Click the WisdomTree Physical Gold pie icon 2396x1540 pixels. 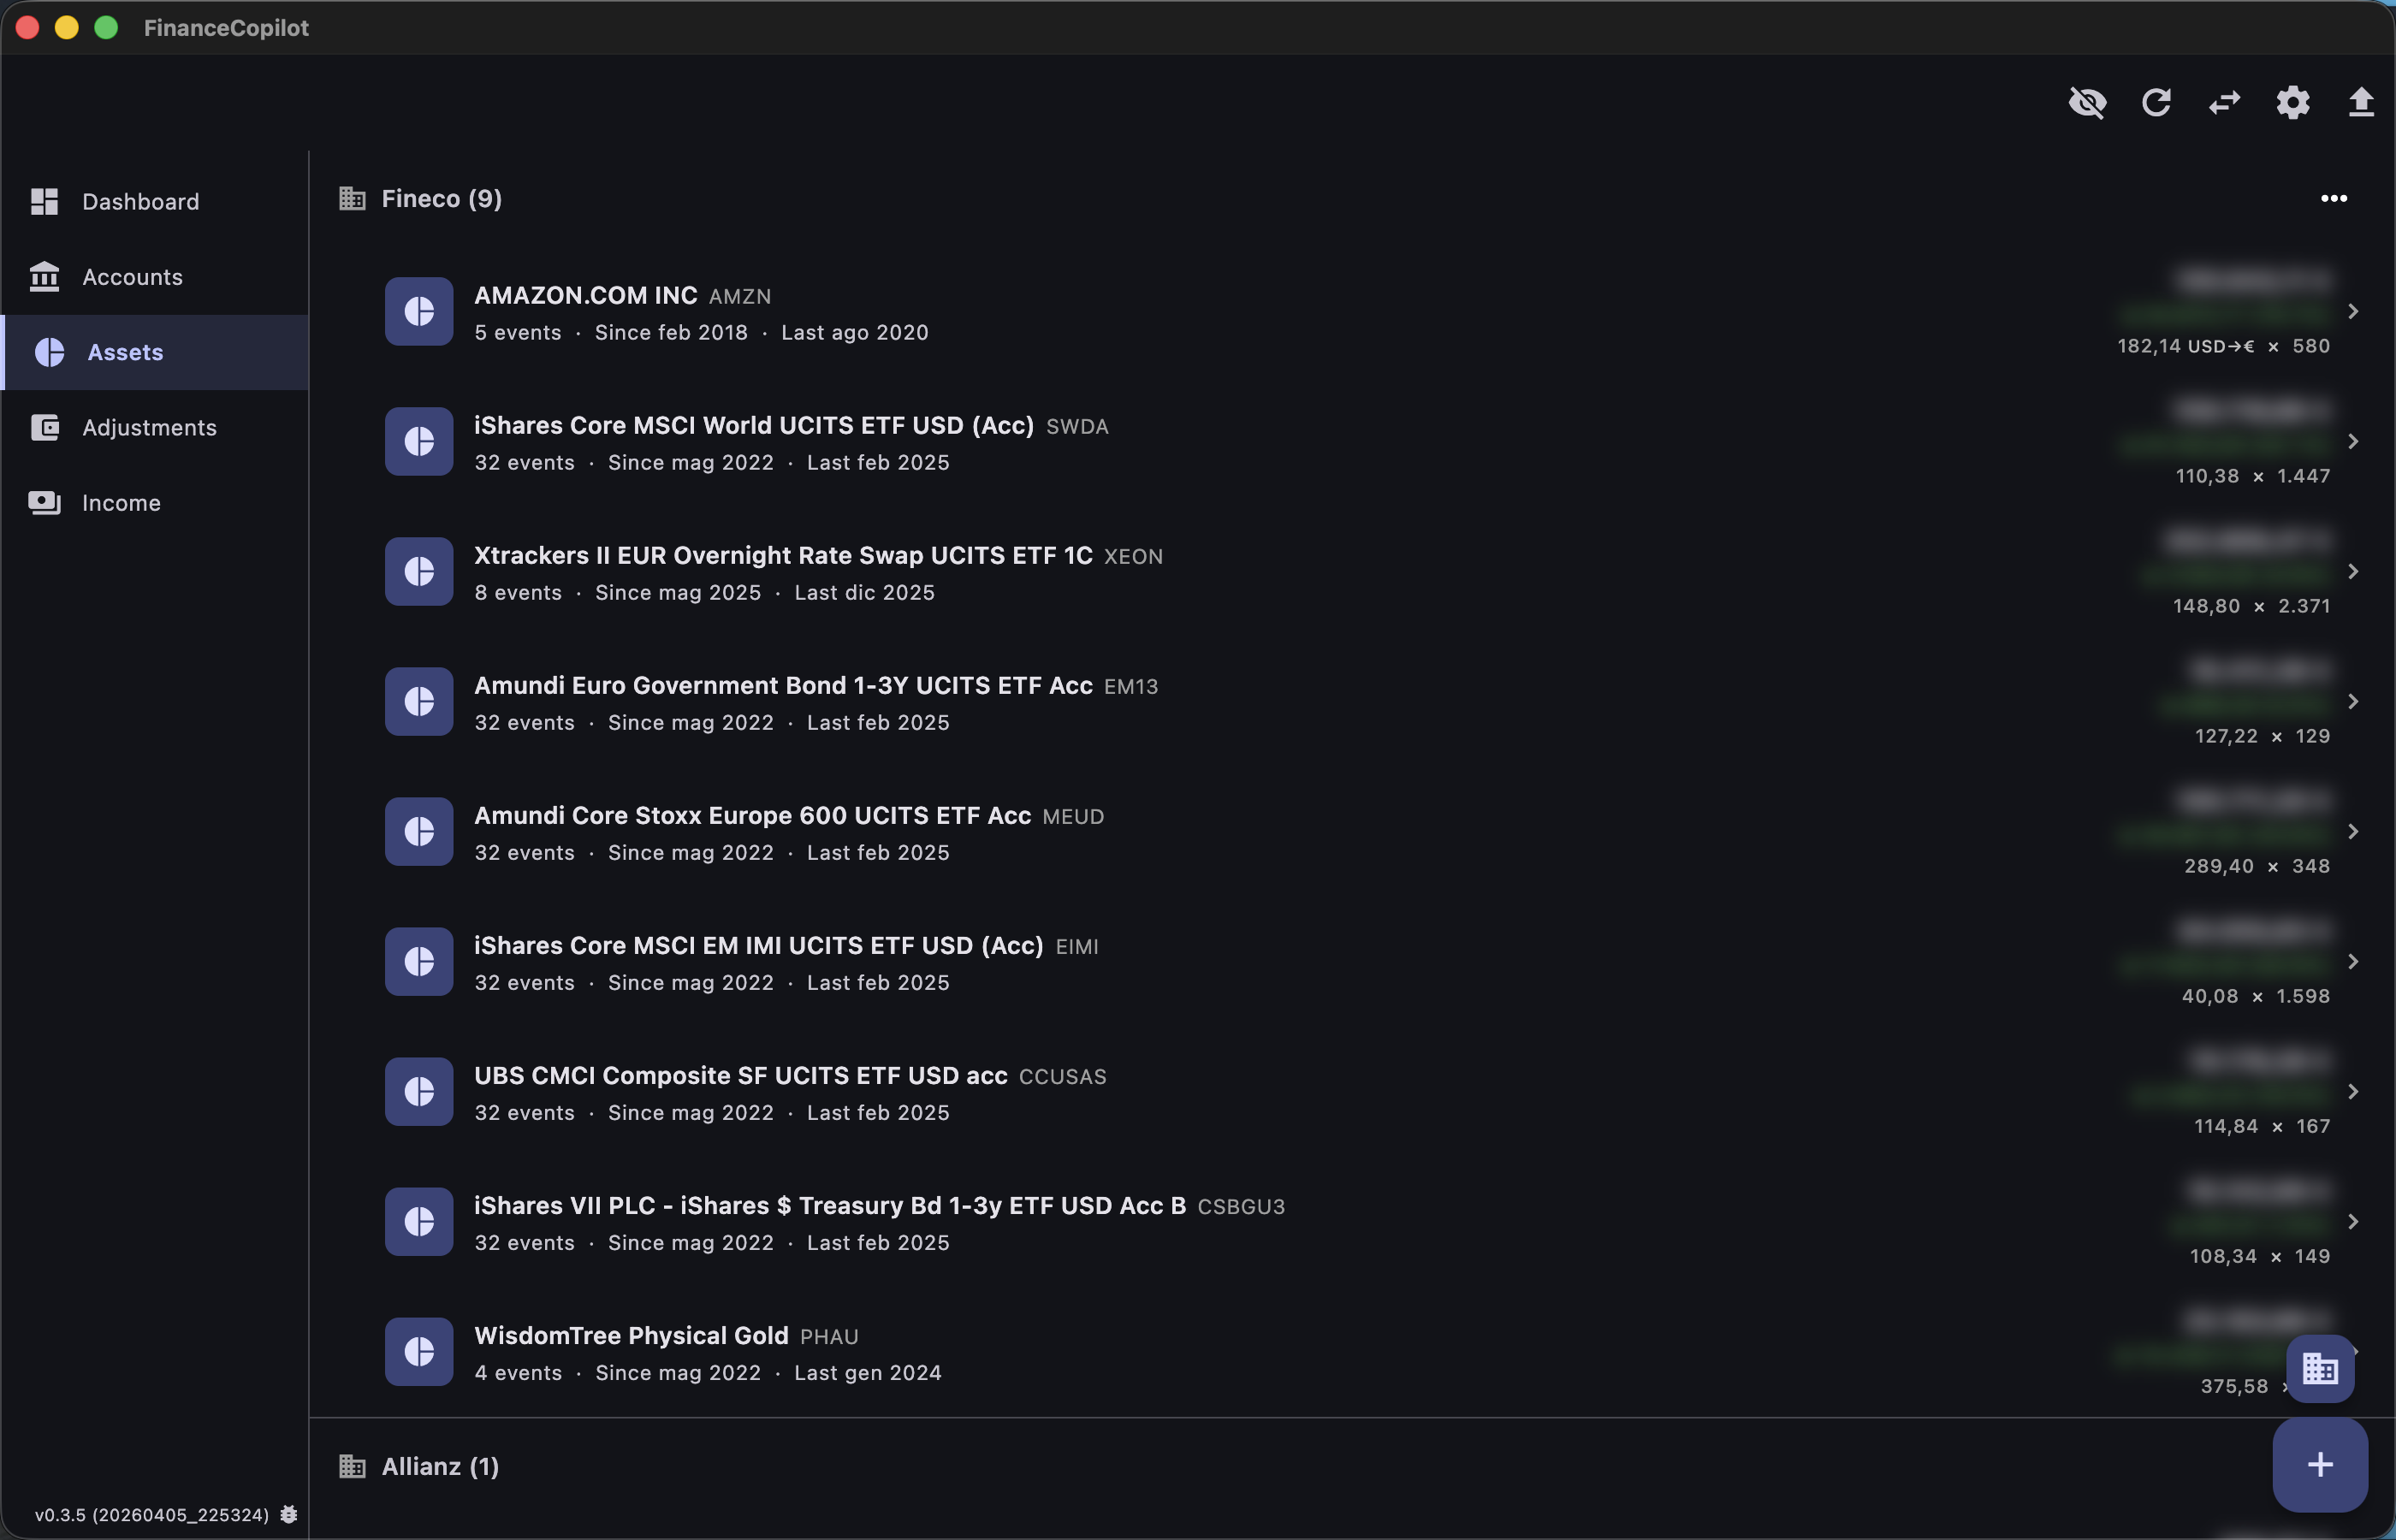point(419,1352)
